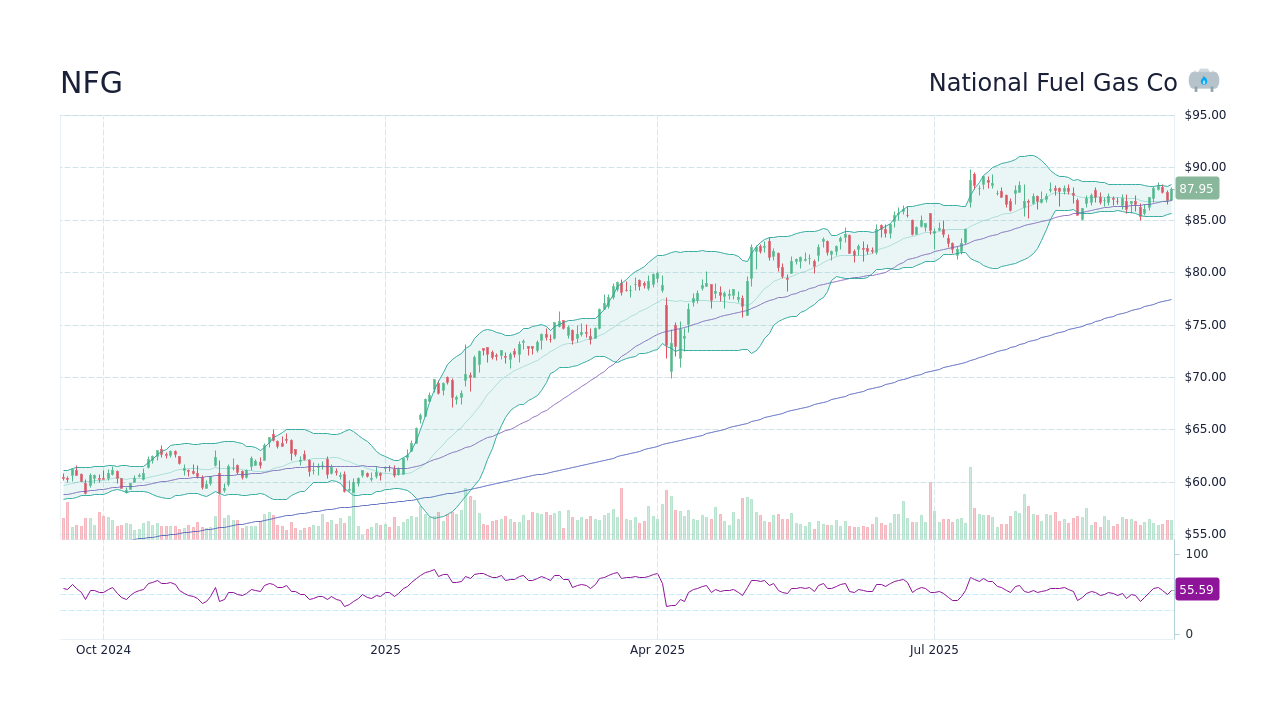1280x720 pixels.
Task: Expand the Apr 2025 axis label
Action: point(658,650)
